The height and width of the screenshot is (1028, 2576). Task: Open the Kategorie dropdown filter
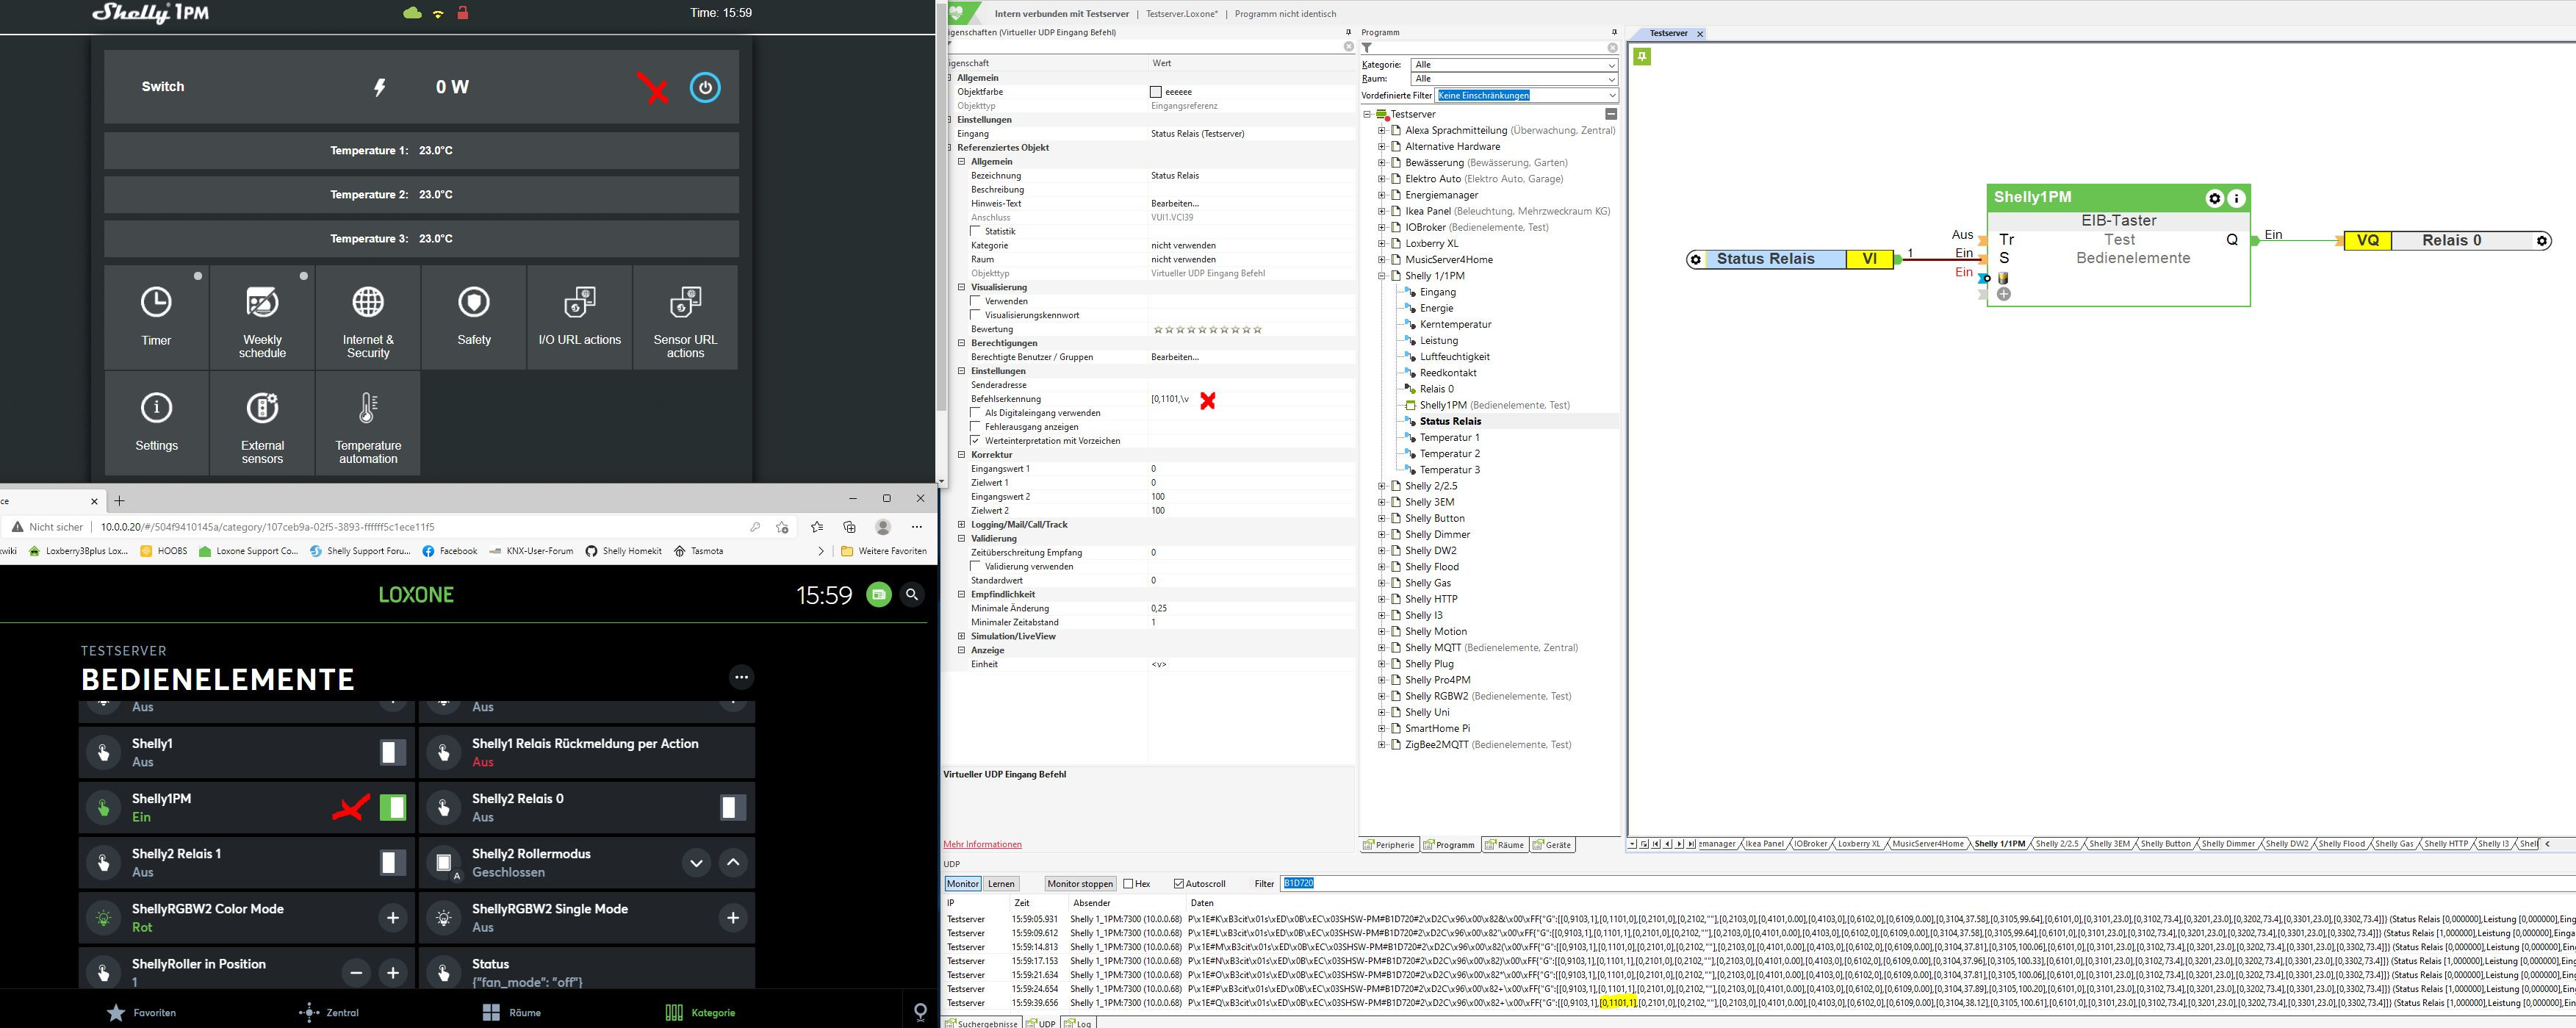pyautogui.click(x=1513, y=64)
